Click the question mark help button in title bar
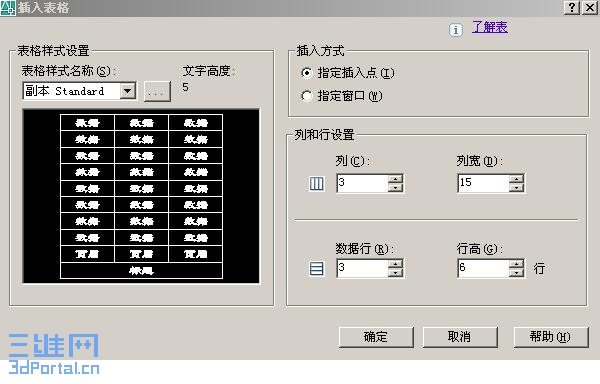600x384 pixels. (x=572, y=7)
